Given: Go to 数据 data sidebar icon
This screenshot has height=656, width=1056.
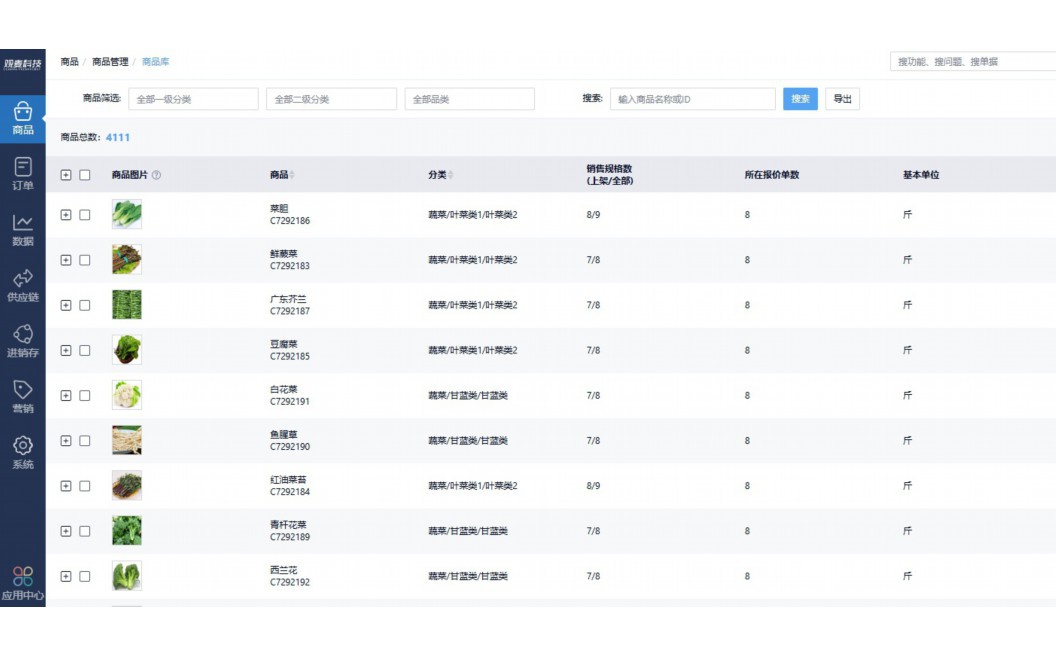Looking at the screenshot, I should tap(22, 230).
